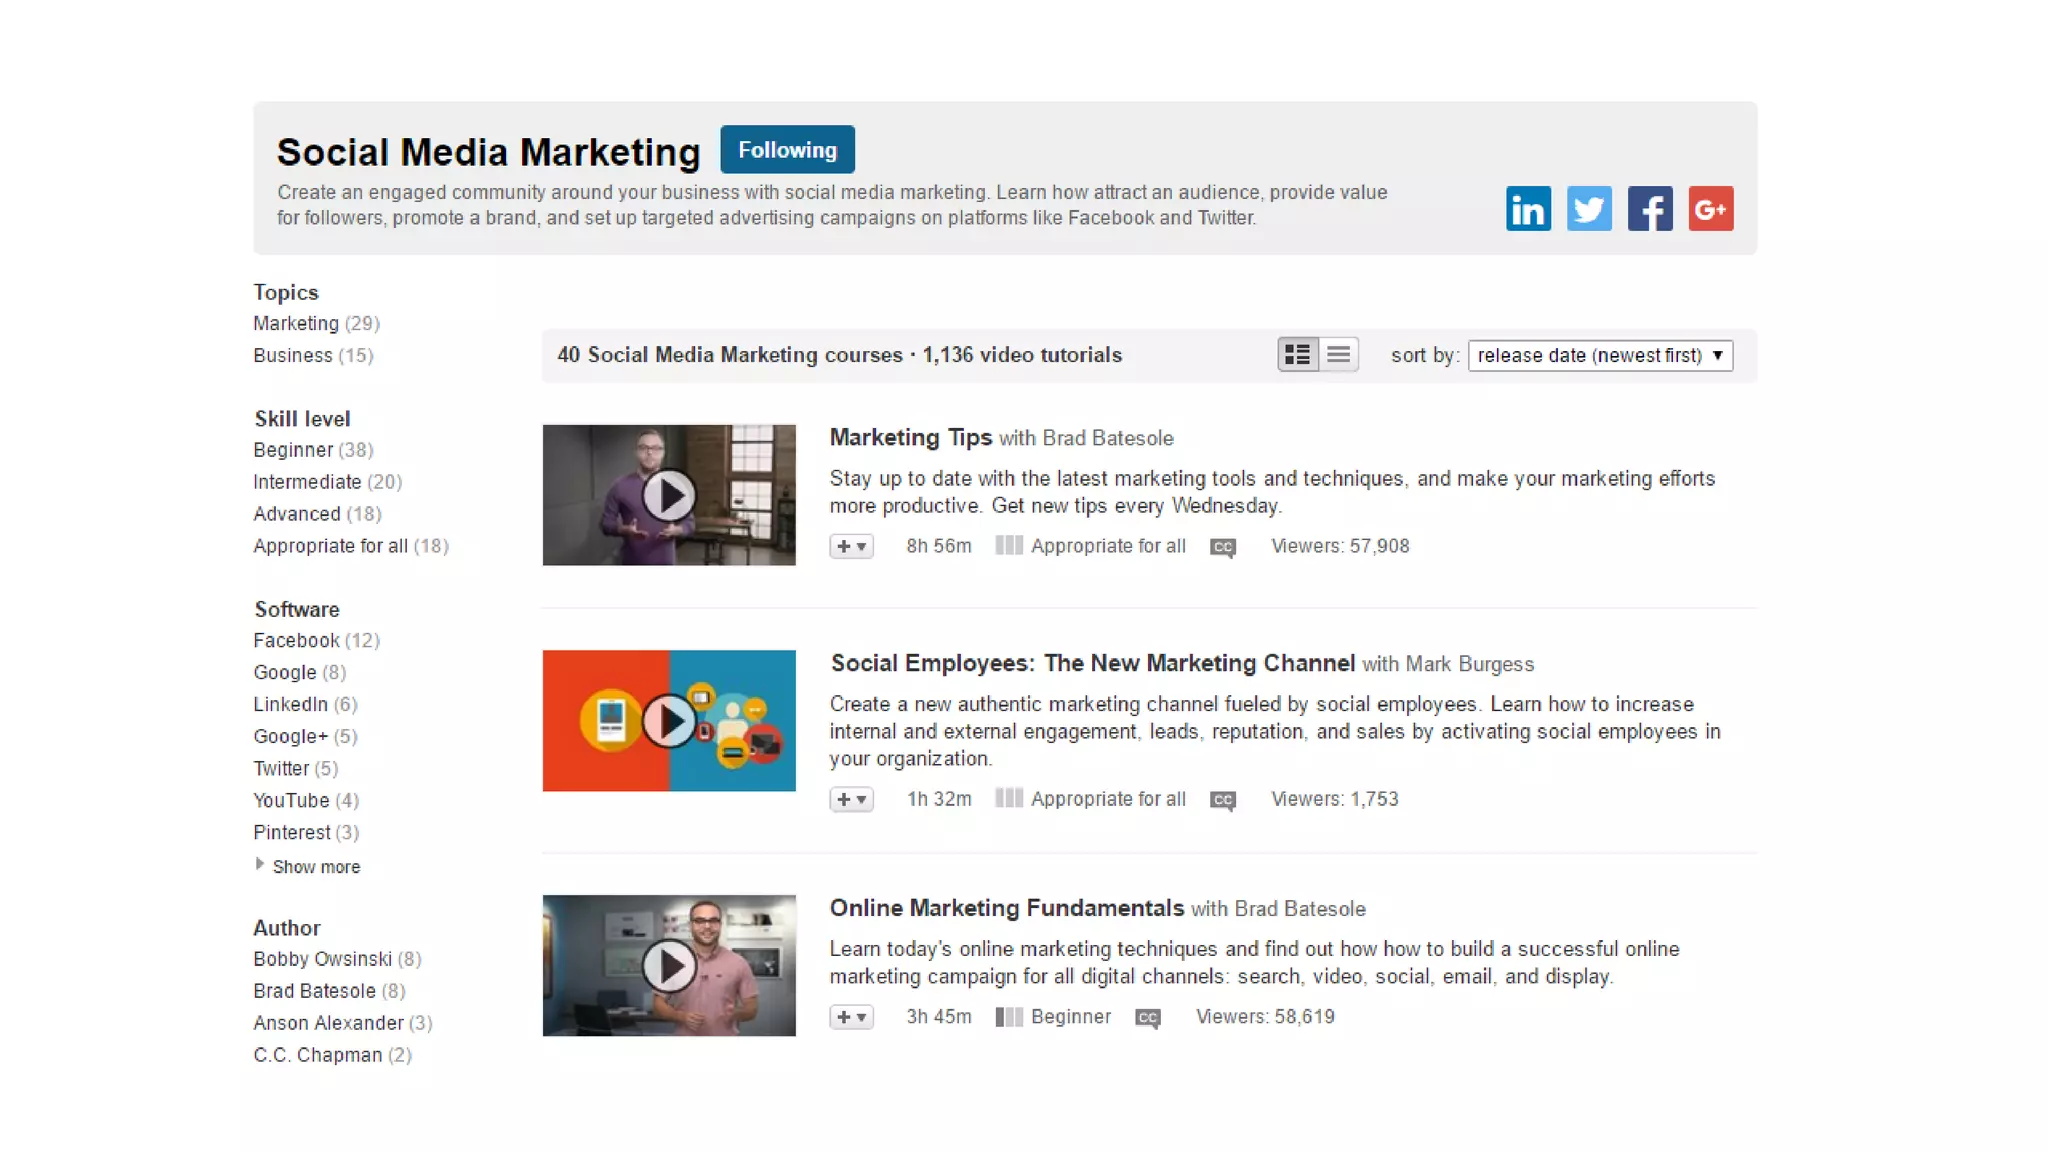
Task: Click the Twitter share icon
Action: click(x=1588, y=209)
